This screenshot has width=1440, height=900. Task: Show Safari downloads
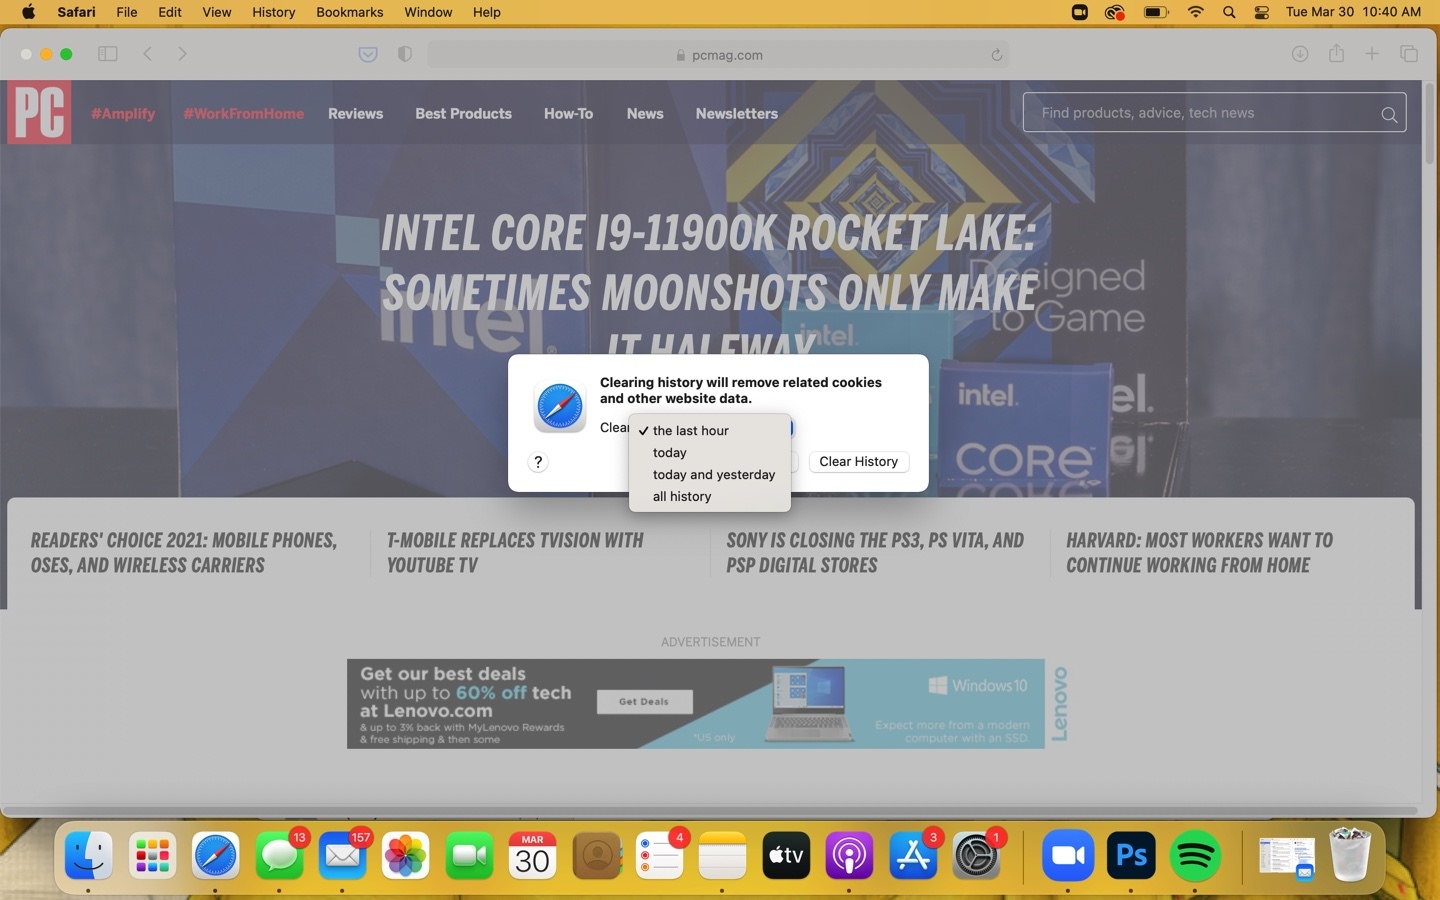pos(1300,54)
